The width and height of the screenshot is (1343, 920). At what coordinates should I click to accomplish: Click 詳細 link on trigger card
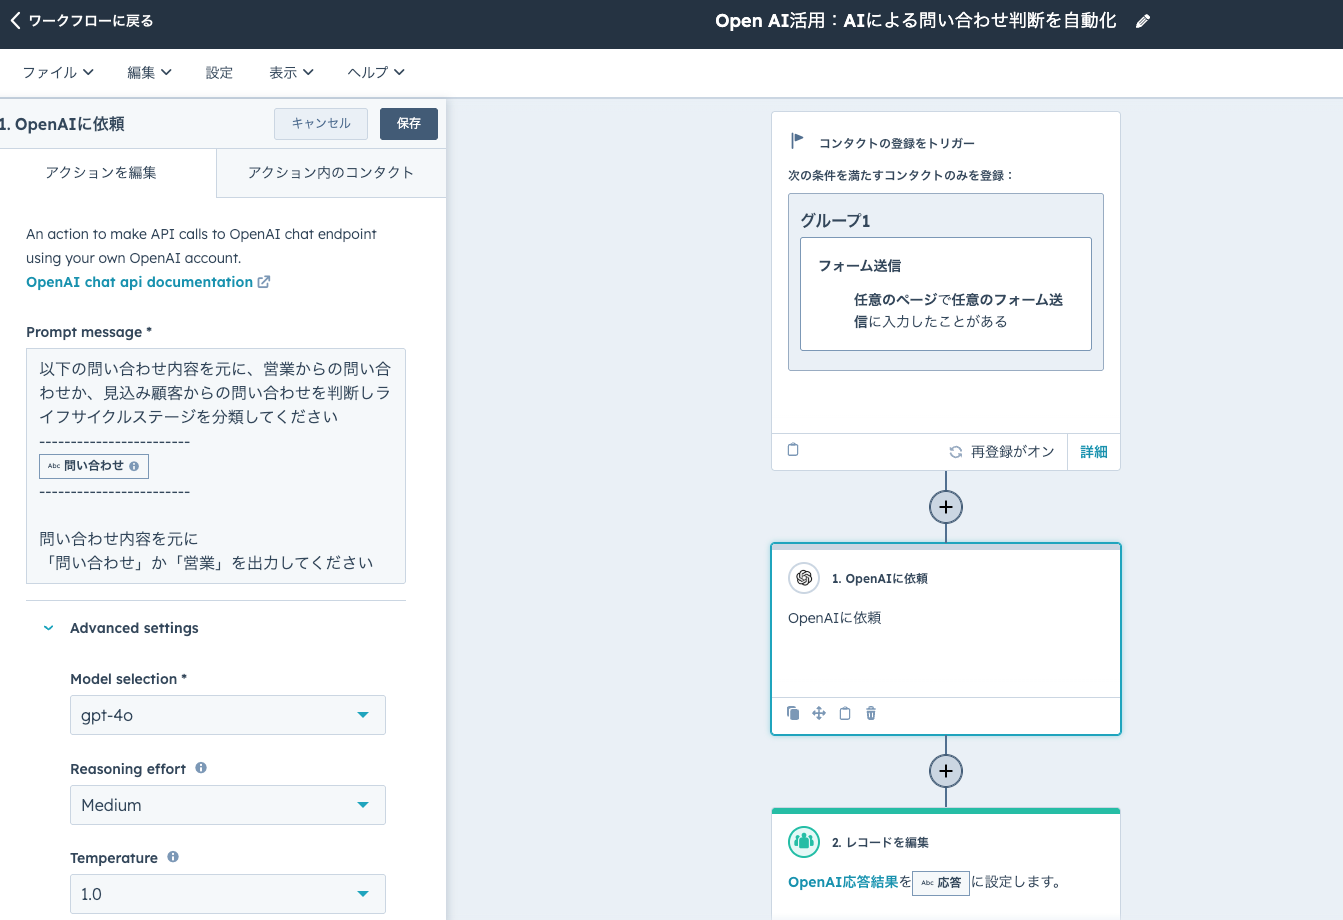point(1094,452)
